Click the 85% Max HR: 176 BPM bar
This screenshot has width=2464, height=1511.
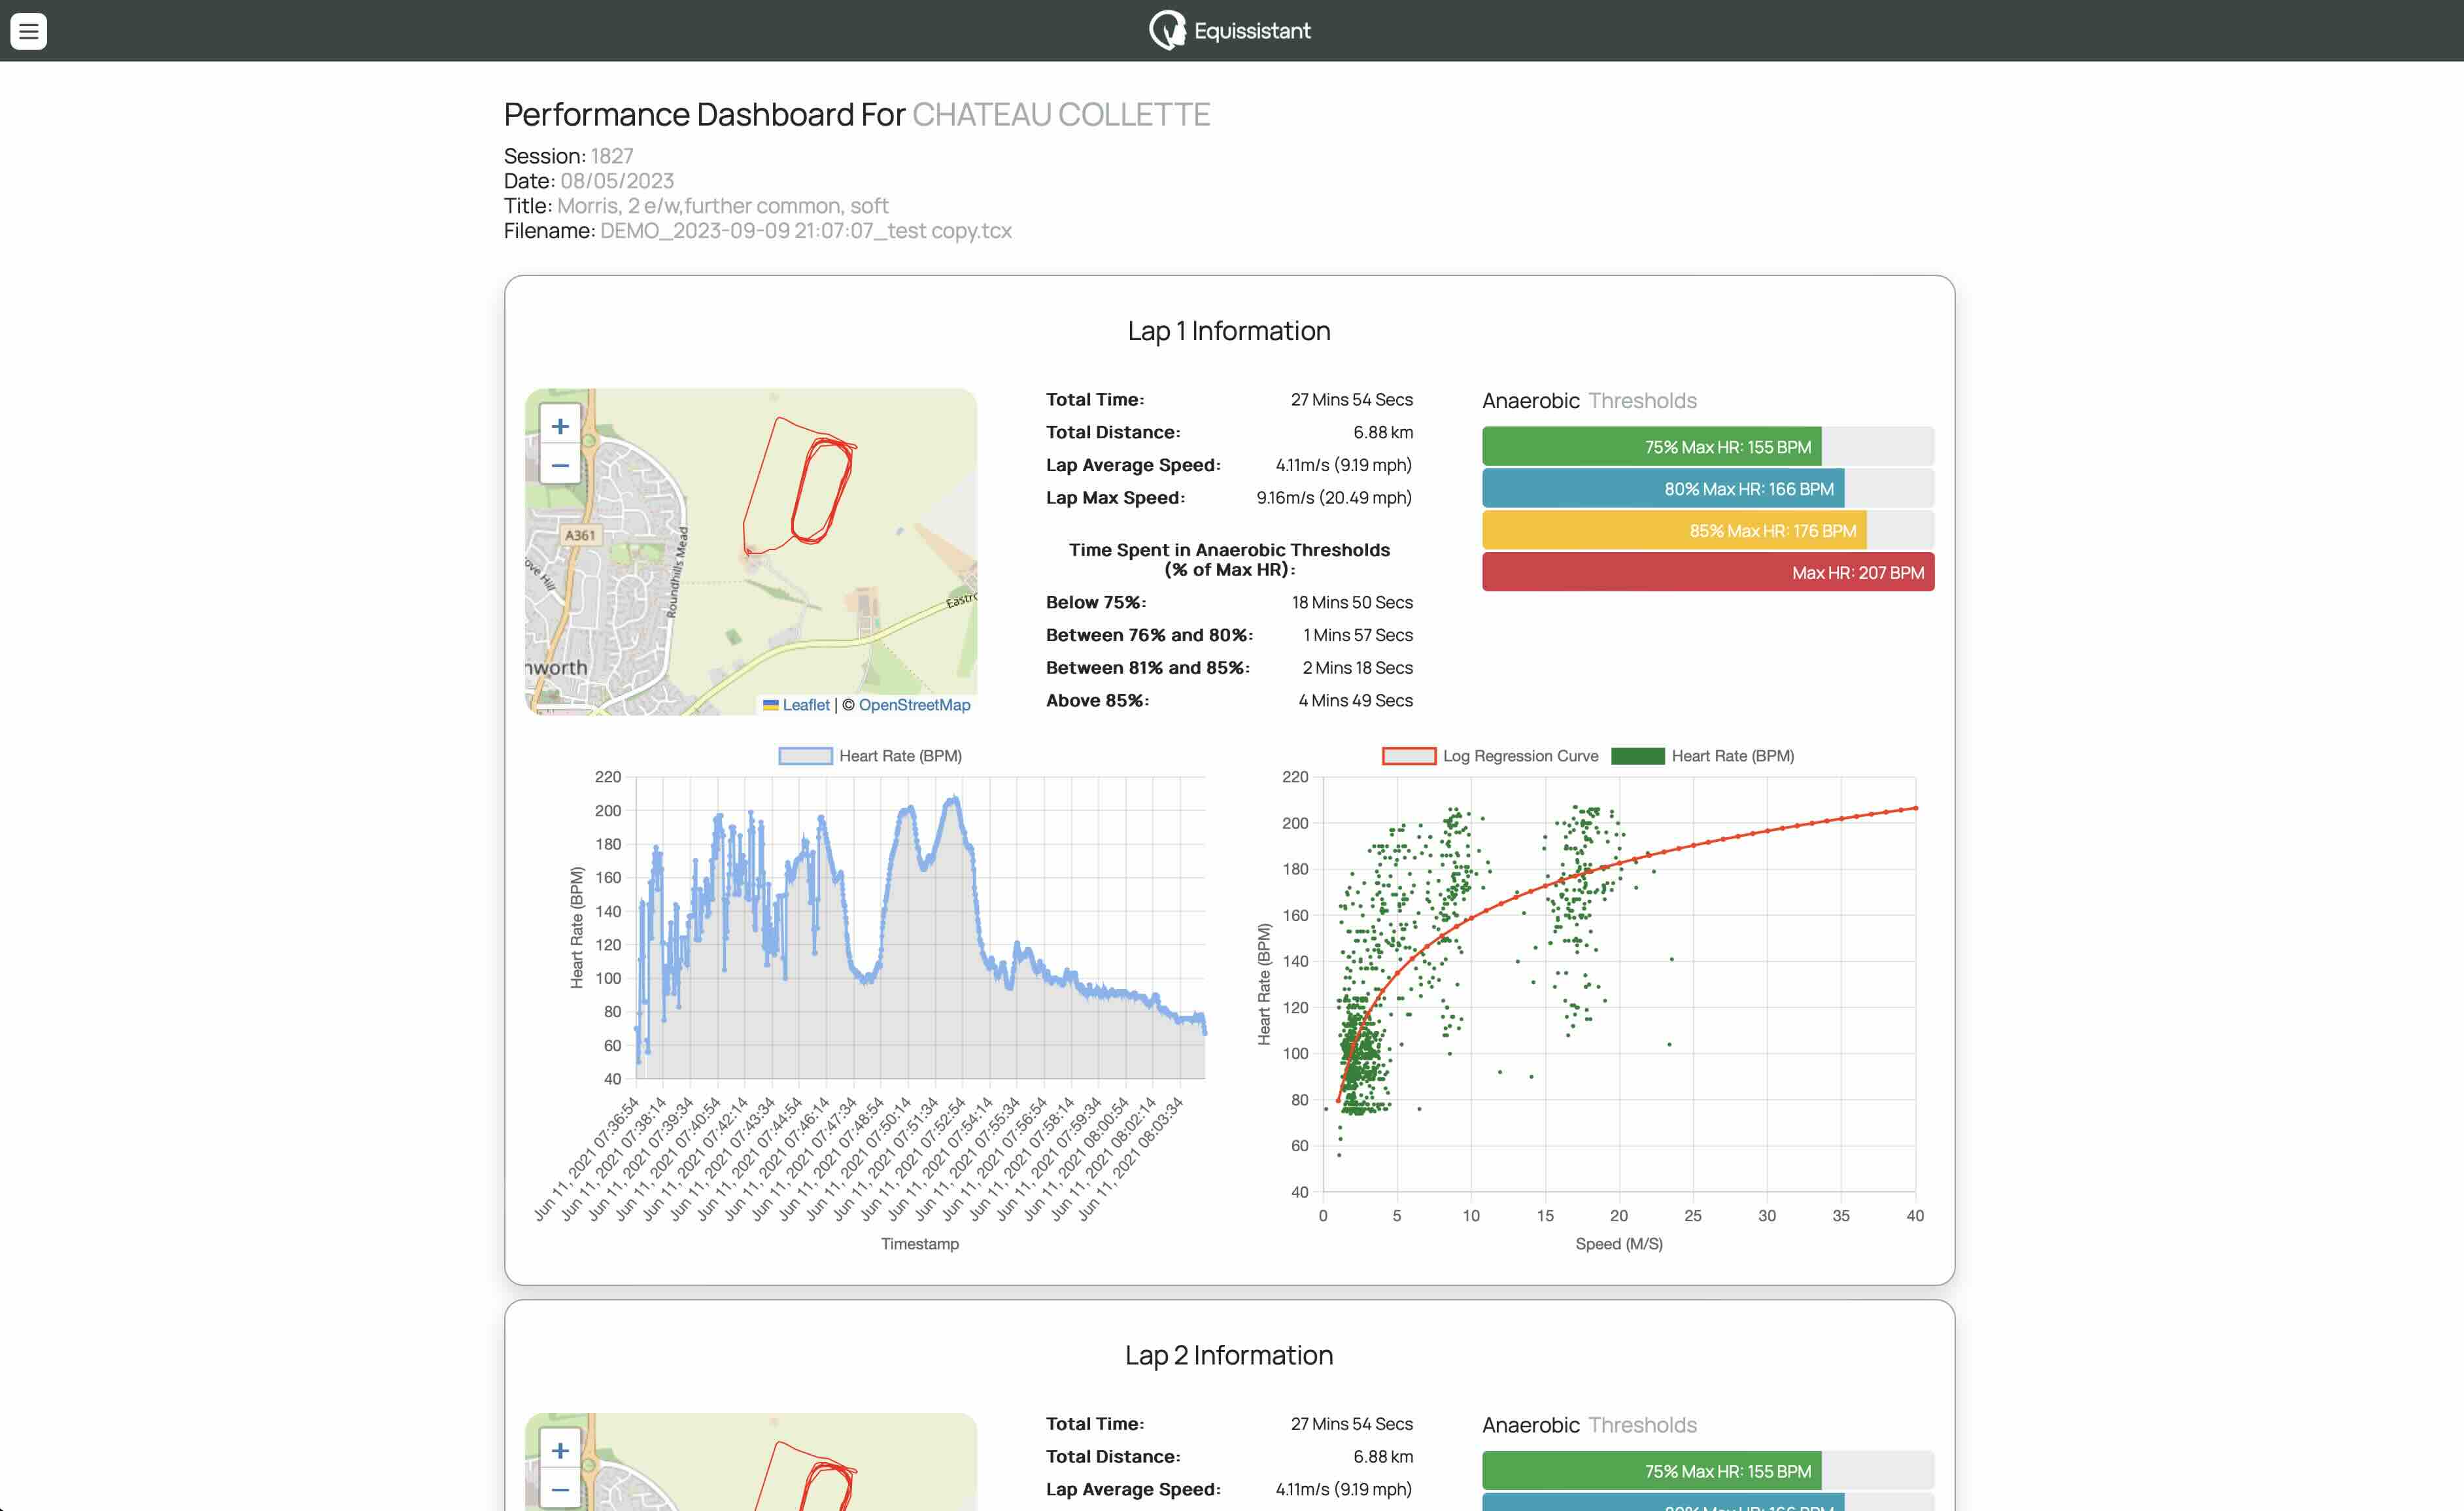[x=1674, y=531]
